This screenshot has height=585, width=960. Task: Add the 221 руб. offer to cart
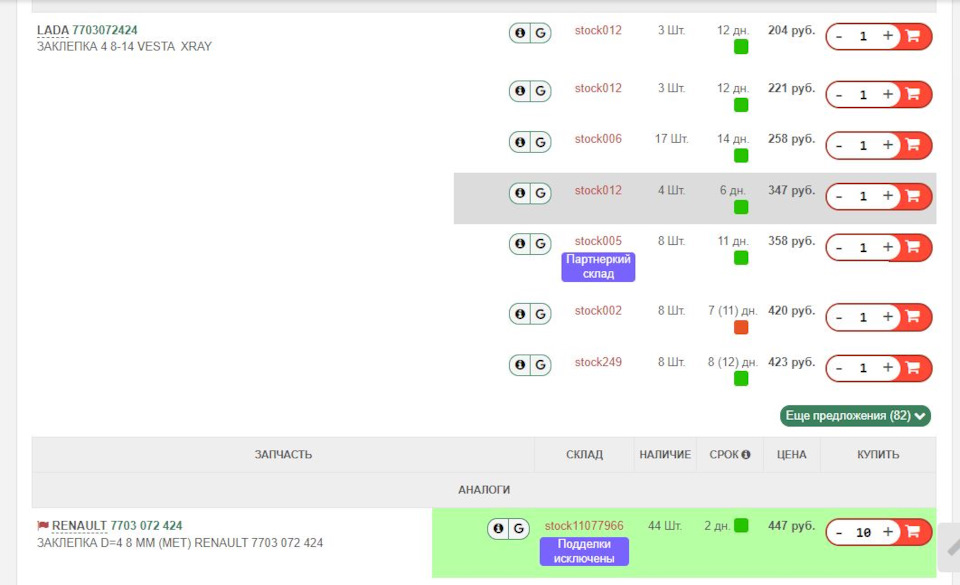click(913, 94)
